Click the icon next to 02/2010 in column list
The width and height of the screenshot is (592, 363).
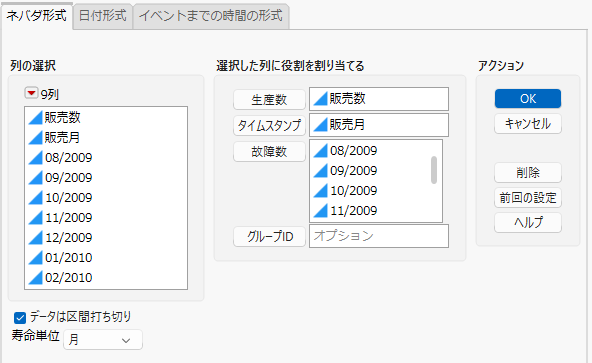[x=35, y=278]
